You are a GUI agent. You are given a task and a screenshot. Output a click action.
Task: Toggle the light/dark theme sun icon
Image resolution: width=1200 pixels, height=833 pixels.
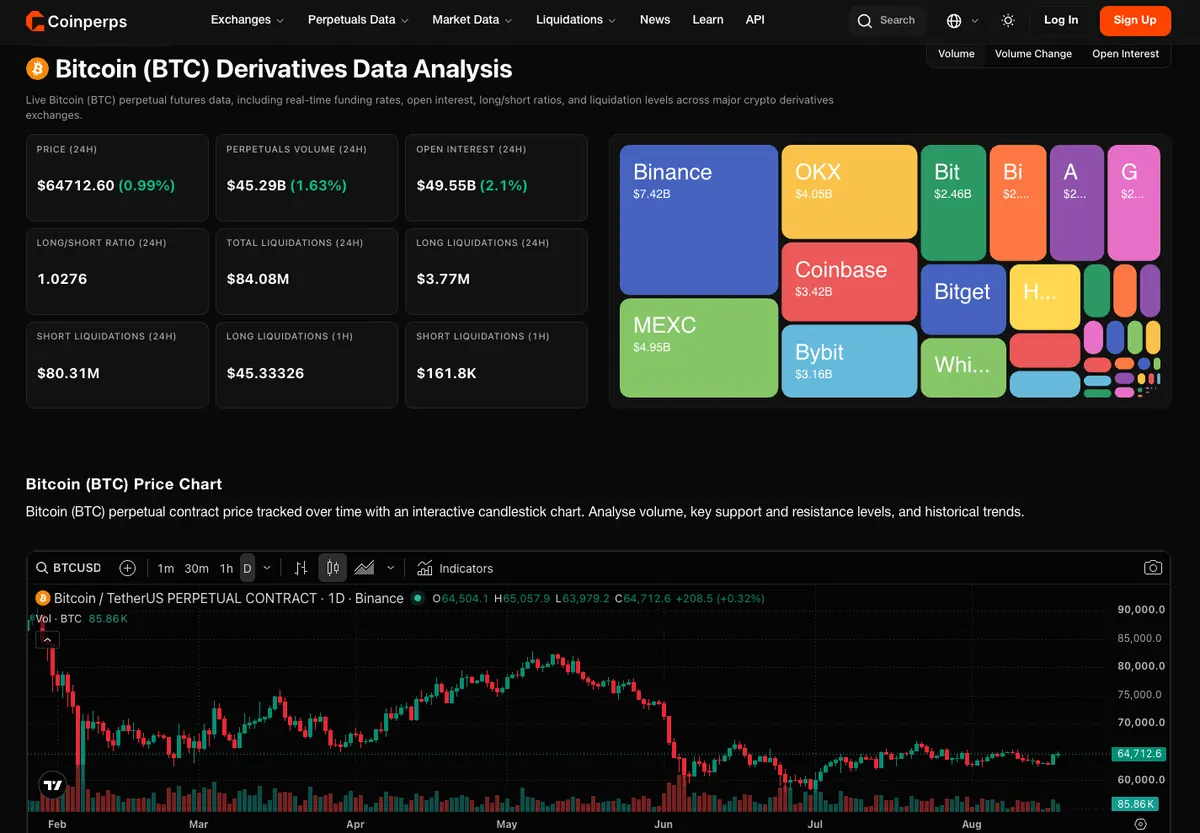[1008, 21]
